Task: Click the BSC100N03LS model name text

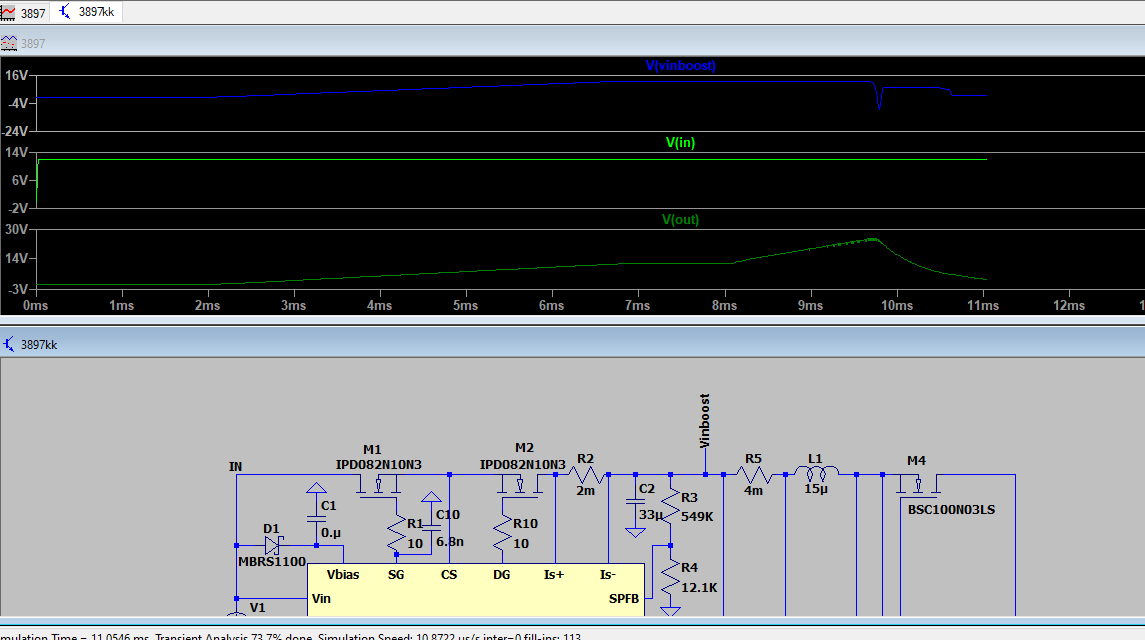Action: point(951,509)
